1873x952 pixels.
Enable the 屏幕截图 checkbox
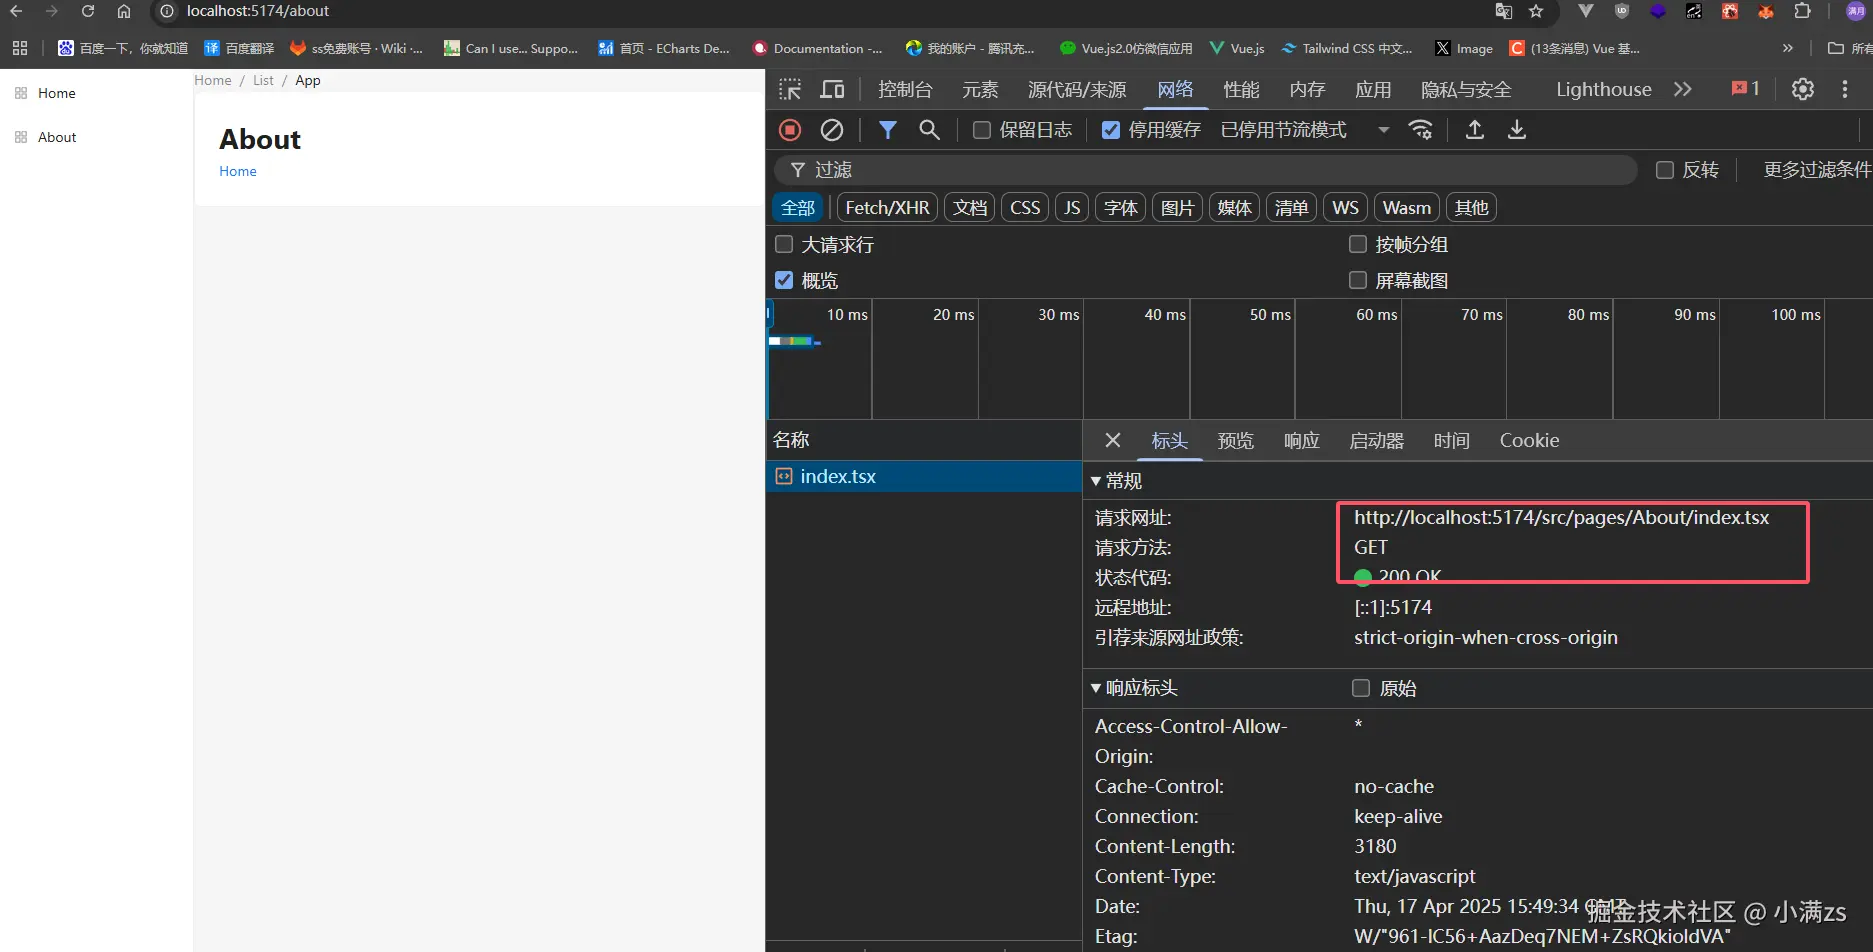[x=1358, y=280]
